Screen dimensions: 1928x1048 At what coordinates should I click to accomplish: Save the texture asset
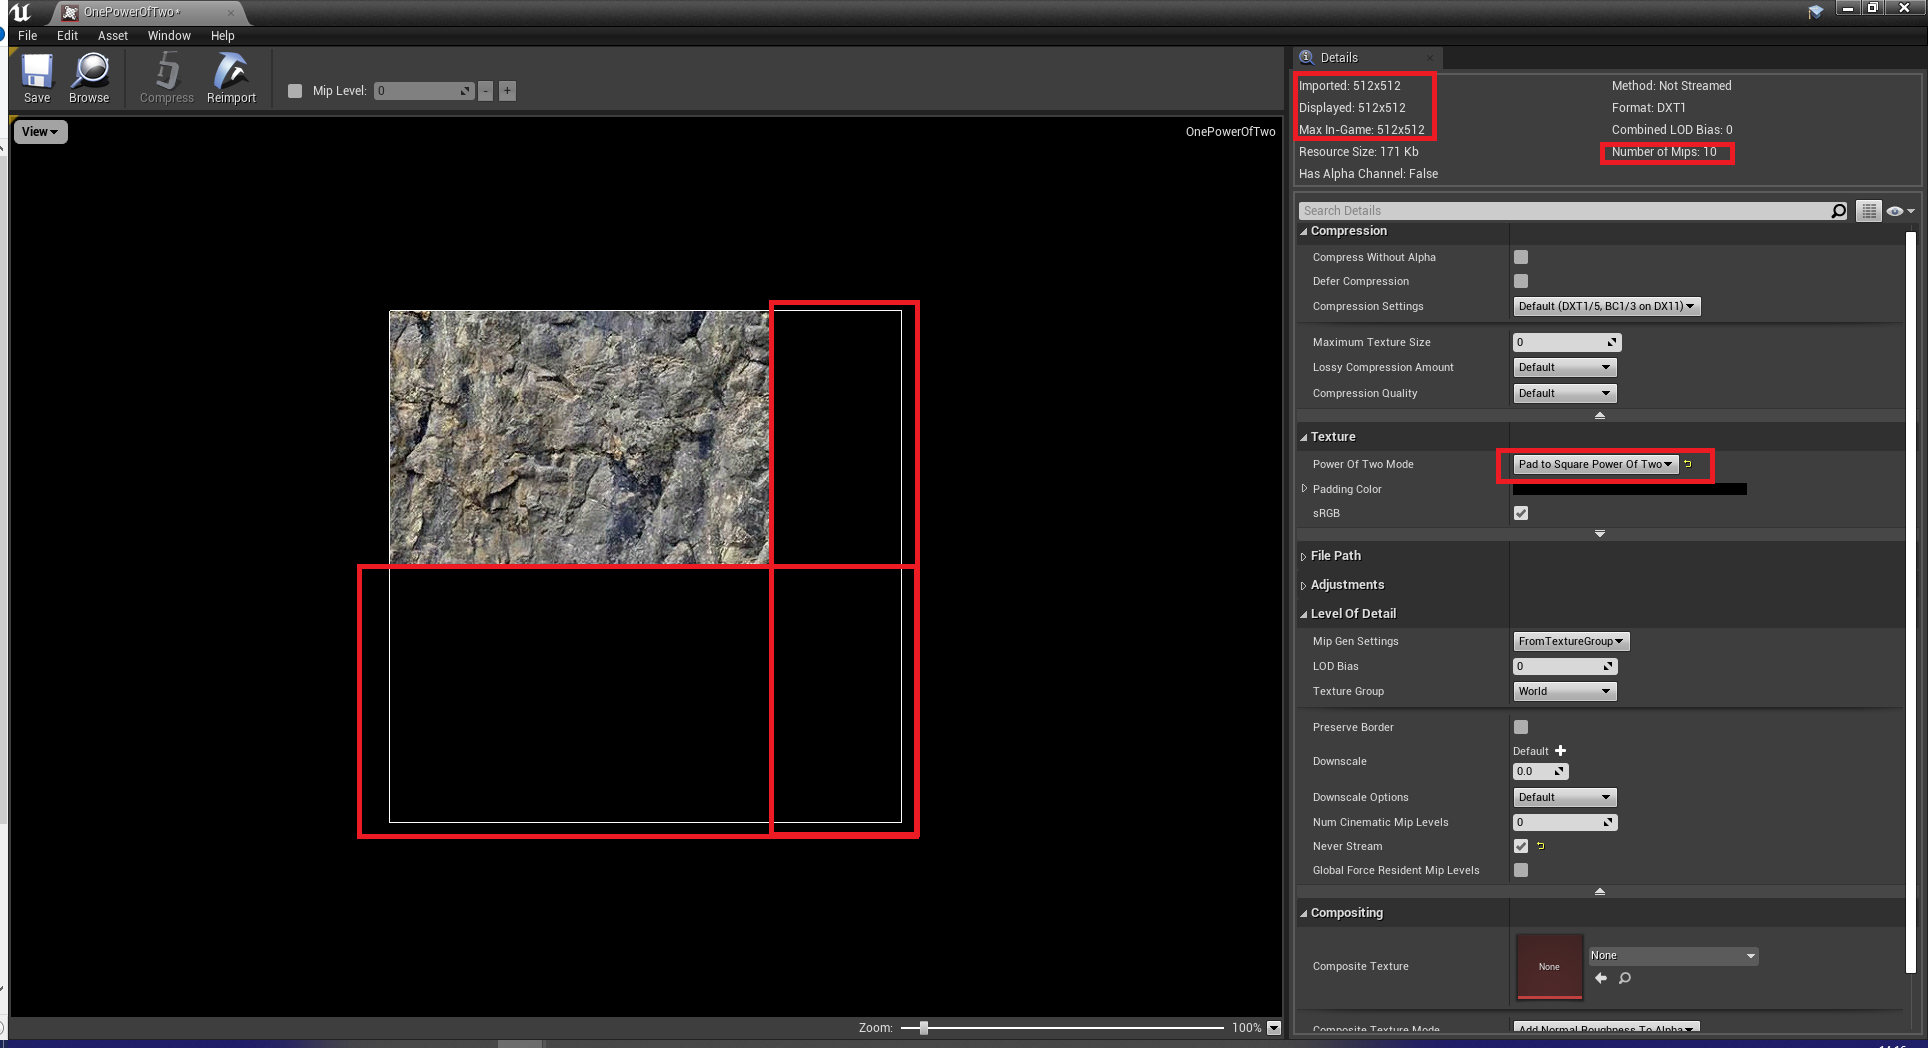[x=37, y=78]
